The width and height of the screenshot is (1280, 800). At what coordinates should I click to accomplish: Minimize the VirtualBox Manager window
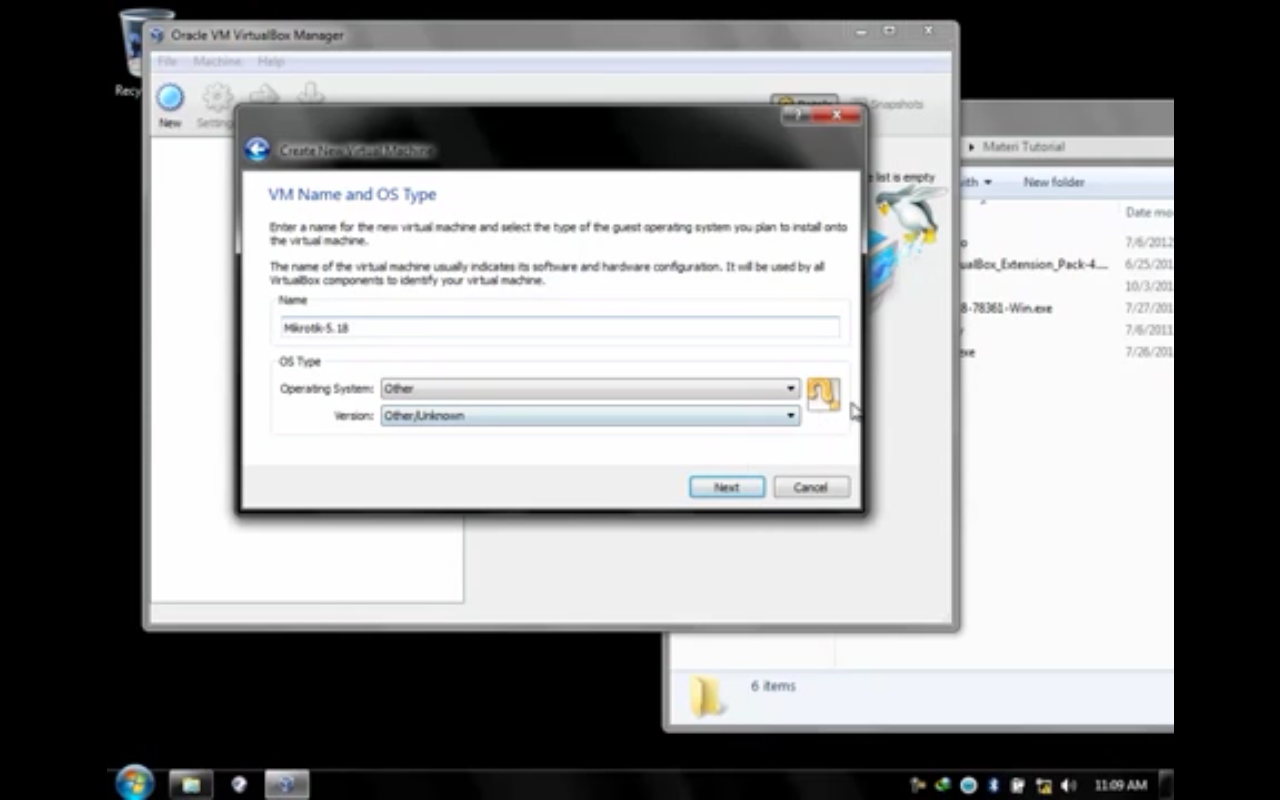pyautogui.click(x=862, y=32)
